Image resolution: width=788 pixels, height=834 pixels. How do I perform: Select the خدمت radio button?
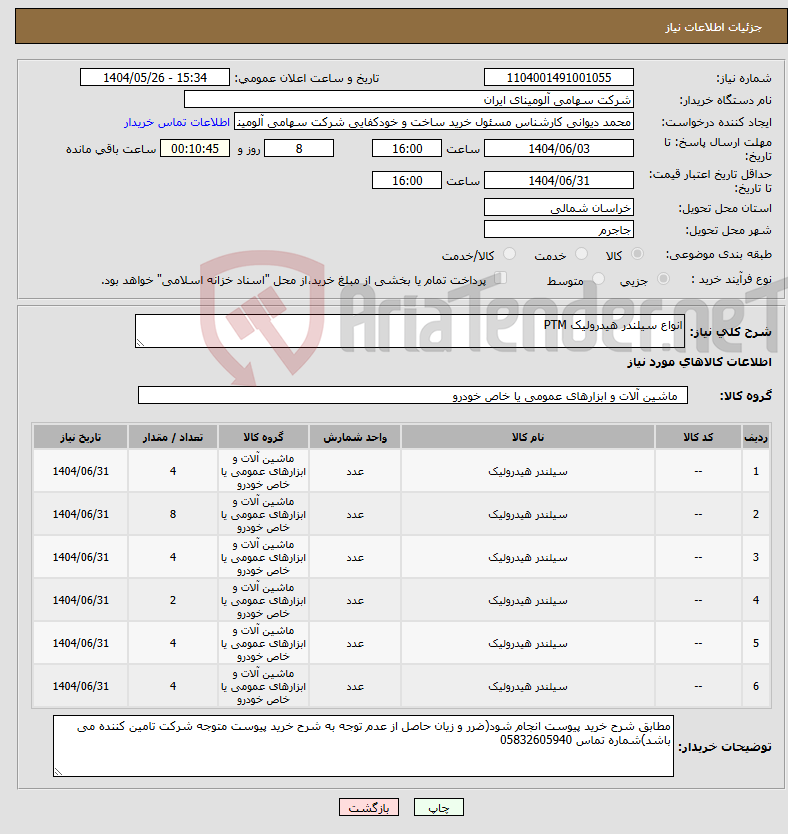(581, 254)
